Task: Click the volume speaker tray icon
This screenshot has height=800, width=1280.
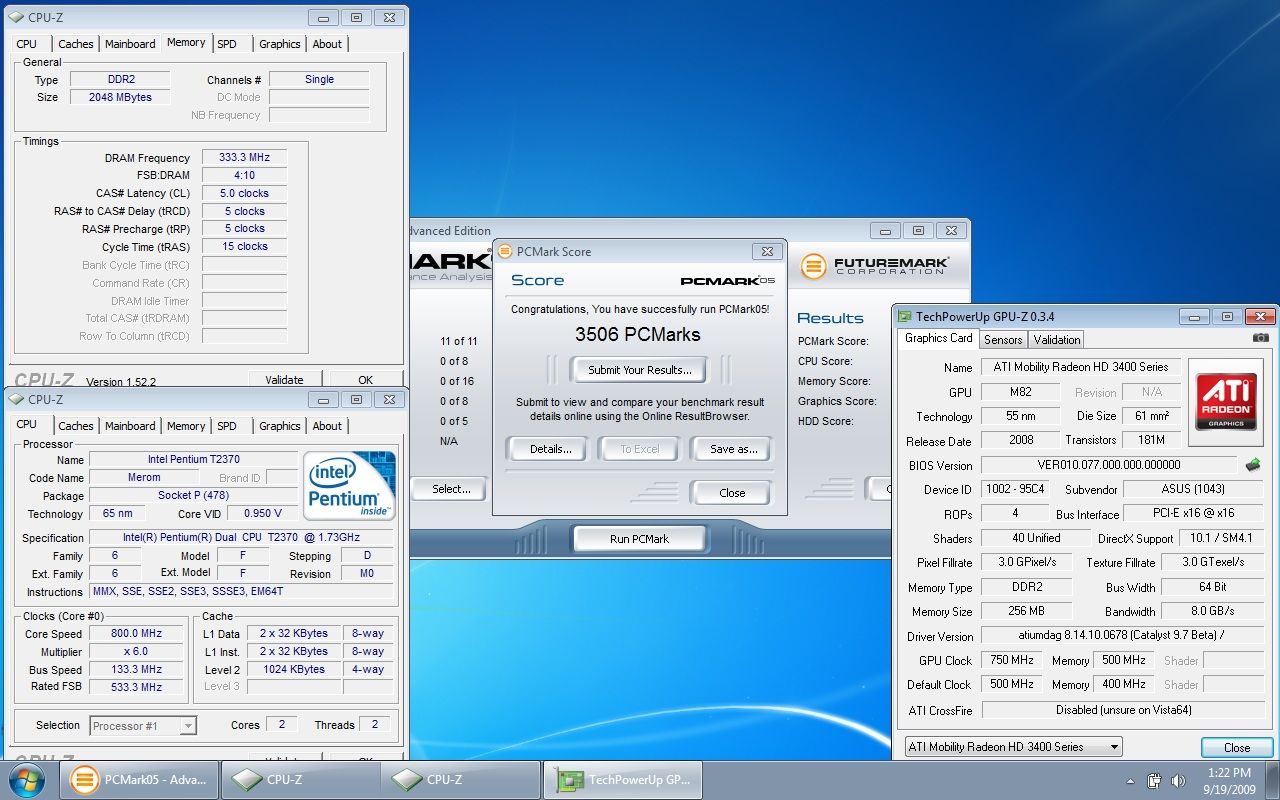Action: click(x=1177, y=780)
